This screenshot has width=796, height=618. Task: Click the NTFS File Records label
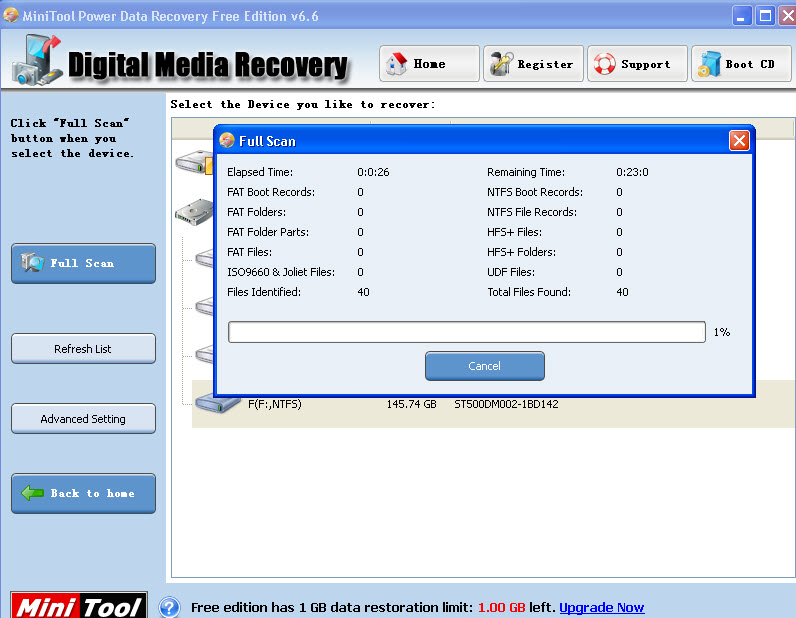(x=532, y=212)
